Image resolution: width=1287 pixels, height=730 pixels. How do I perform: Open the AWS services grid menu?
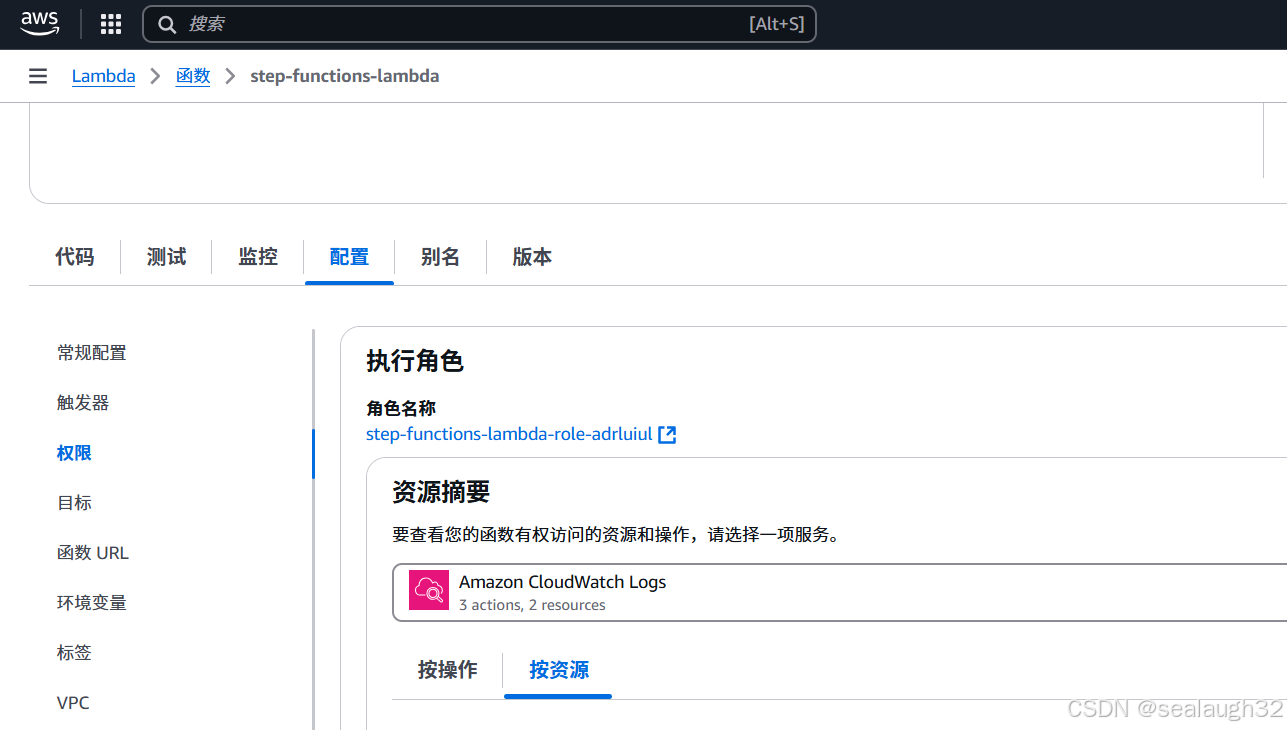(x=111, y=24)
